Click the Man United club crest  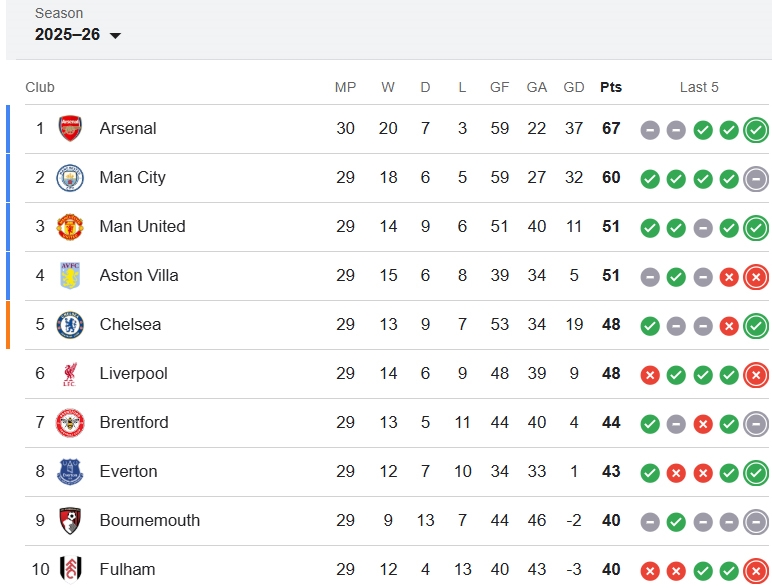point(70,226)
